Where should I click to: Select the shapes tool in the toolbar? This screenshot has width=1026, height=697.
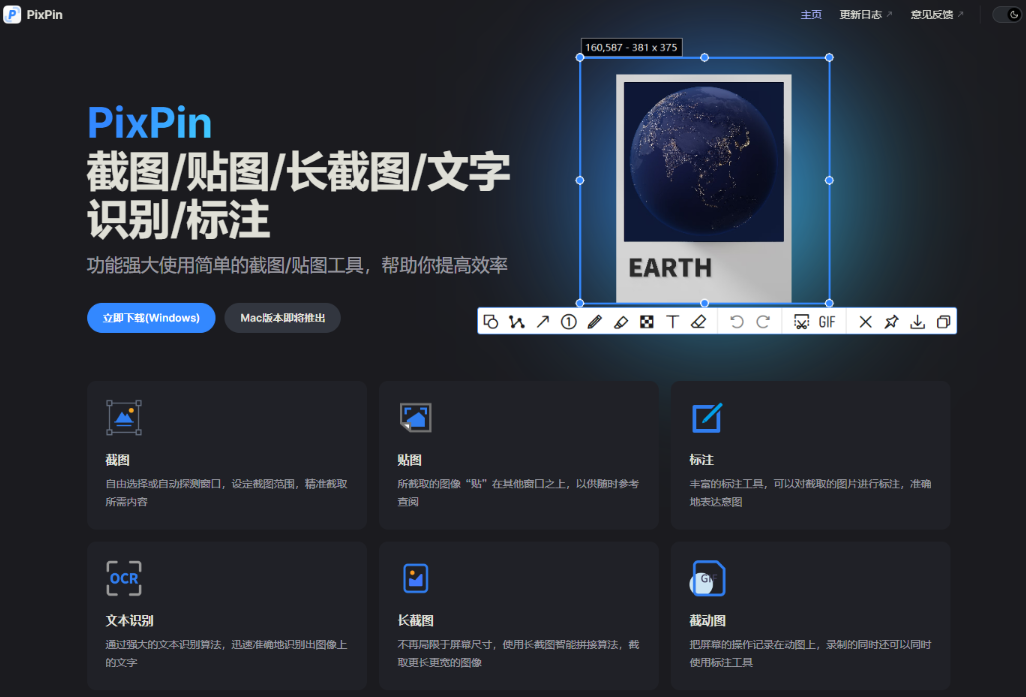491,322
